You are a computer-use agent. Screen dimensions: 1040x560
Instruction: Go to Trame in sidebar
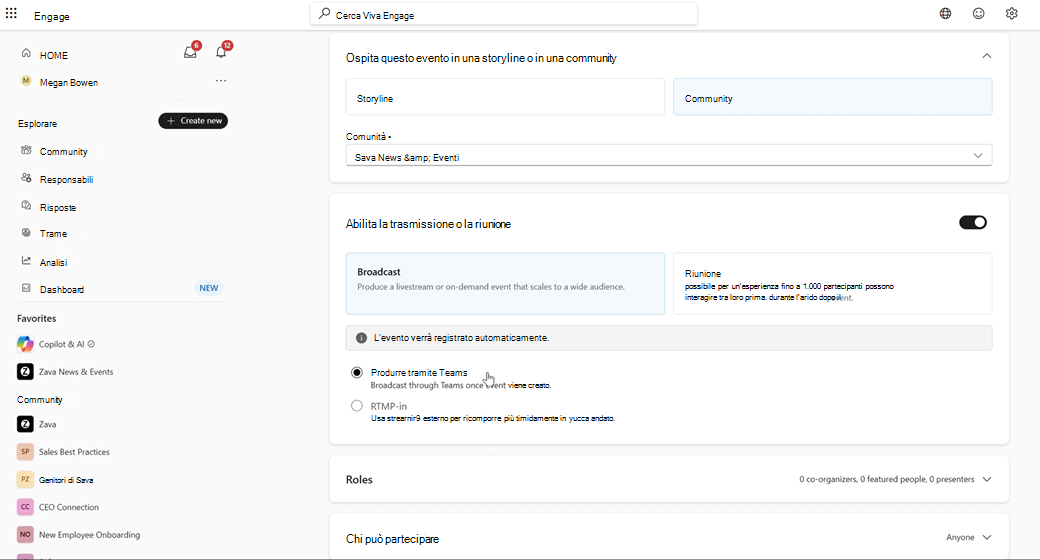pyautogui.click(x=53, y=234)
